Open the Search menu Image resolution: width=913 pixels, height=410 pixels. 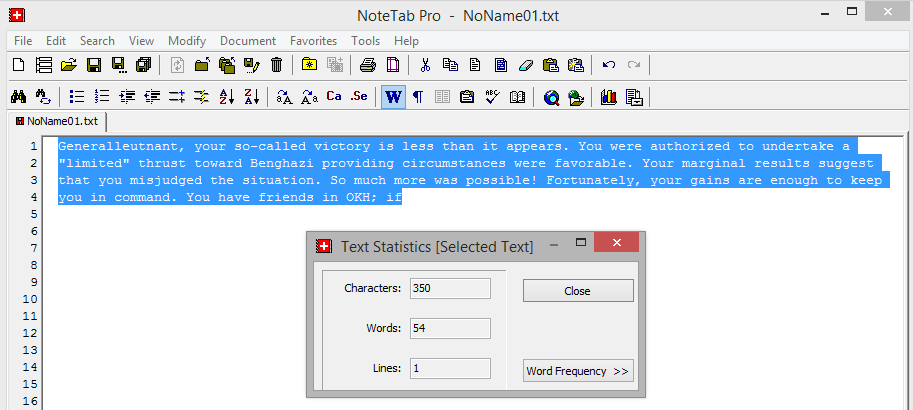(x=97, y=41)
